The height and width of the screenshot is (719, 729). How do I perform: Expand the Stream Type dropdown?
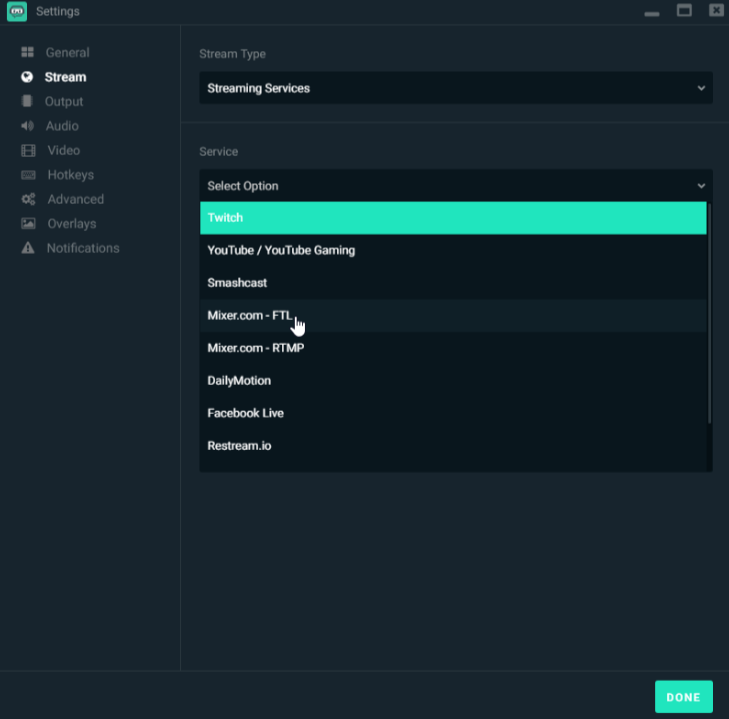click(x=455, y=88)
